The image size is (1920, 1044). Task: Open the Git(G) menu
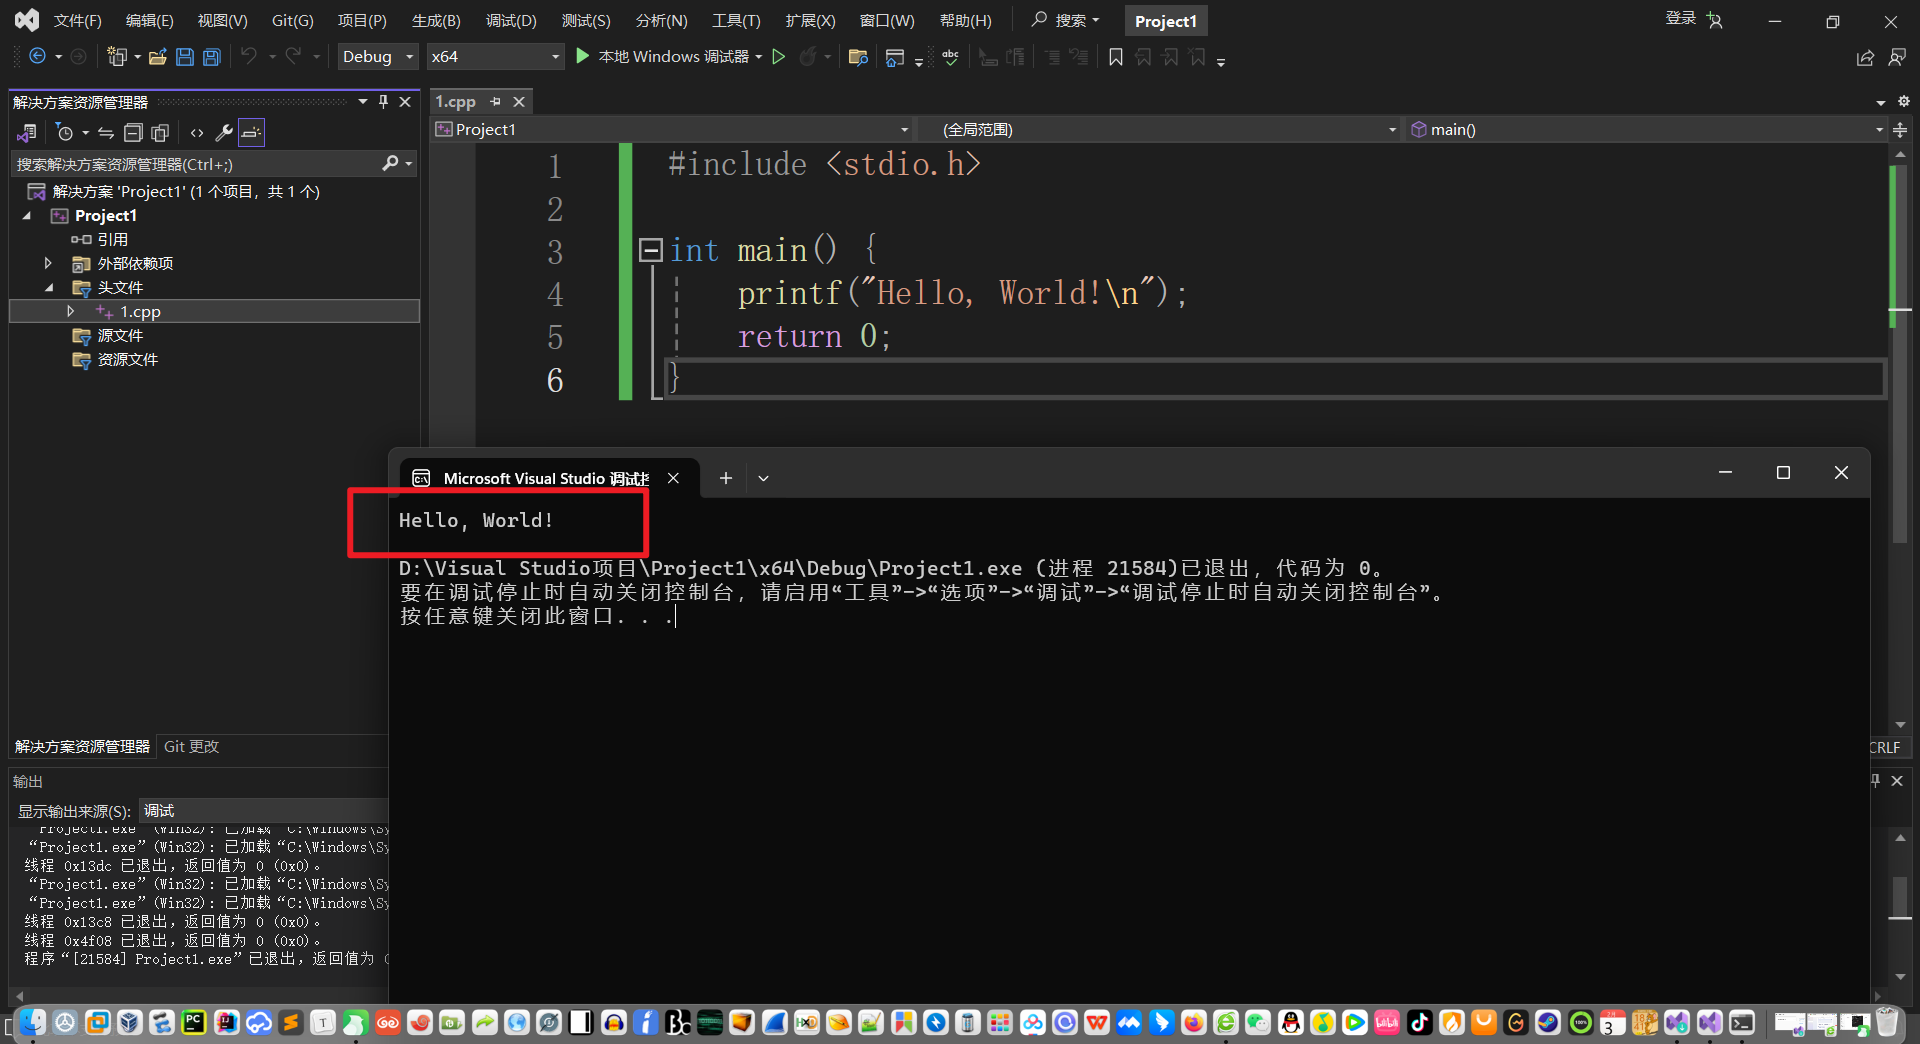click(x=292, y=21)
